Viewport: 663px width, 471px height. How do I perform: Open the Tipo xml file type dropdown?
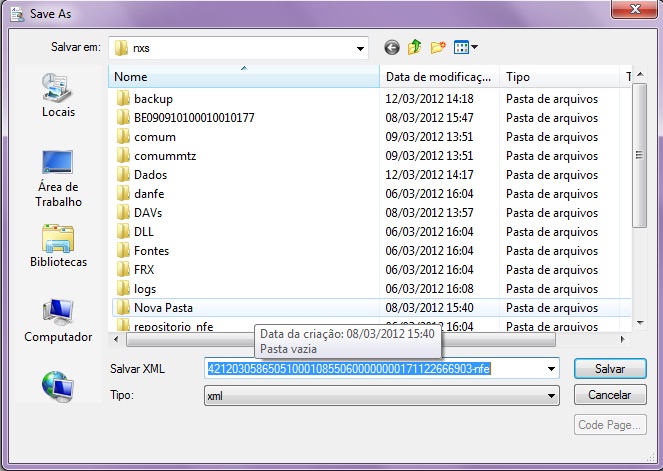click(x=382, y=396)
